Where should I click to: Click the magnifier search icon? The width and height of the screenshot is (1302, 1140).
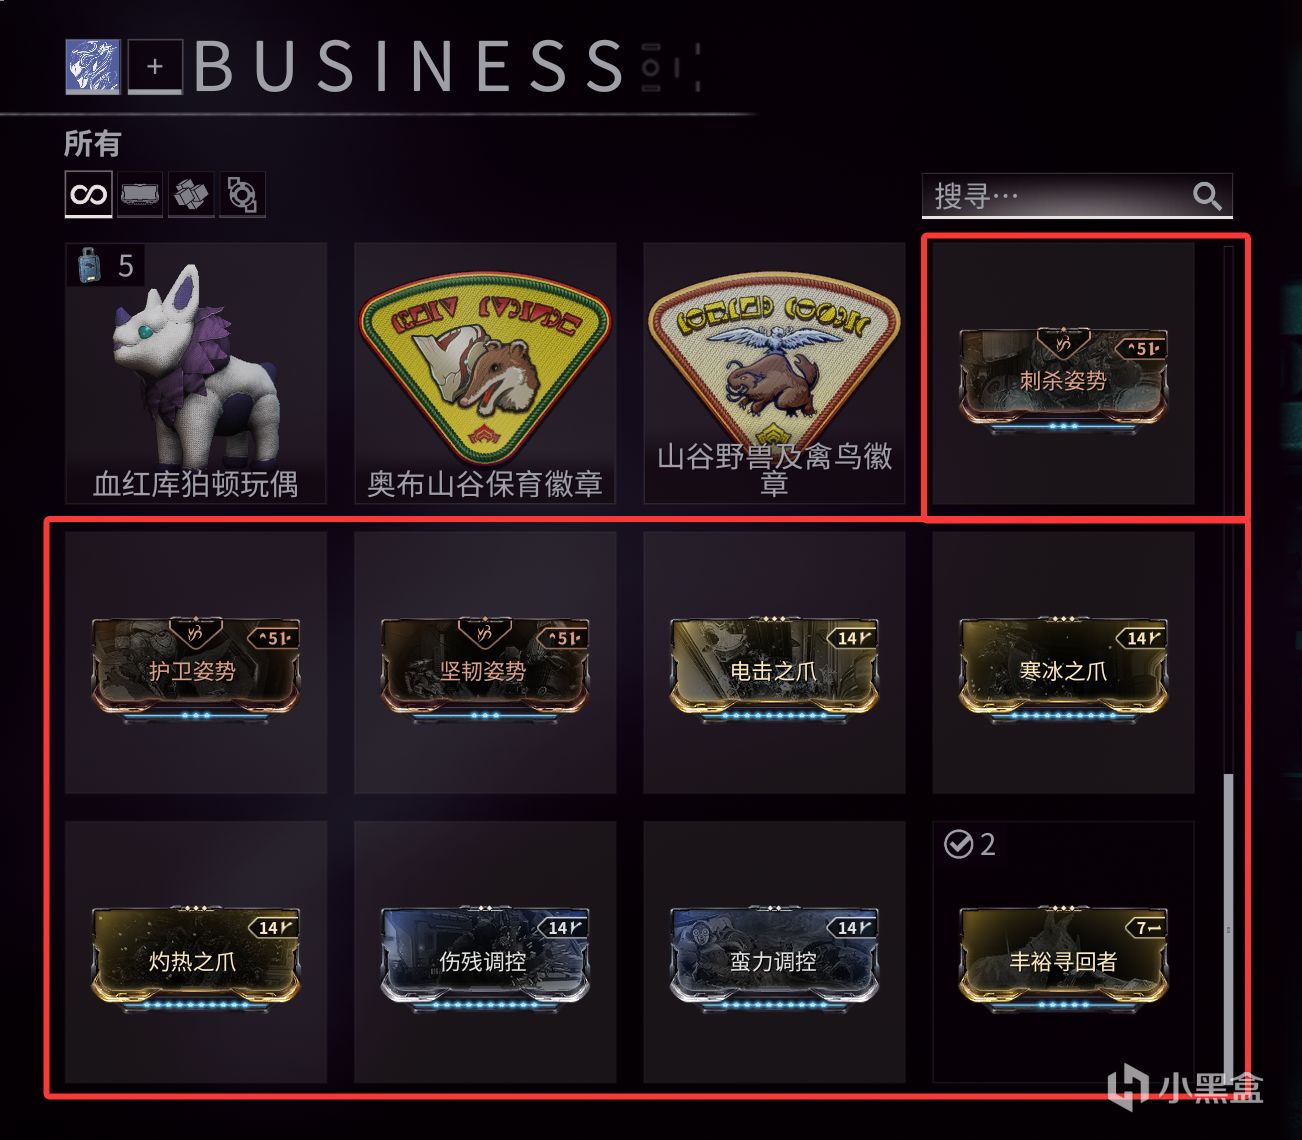(x=1208, y=196)
